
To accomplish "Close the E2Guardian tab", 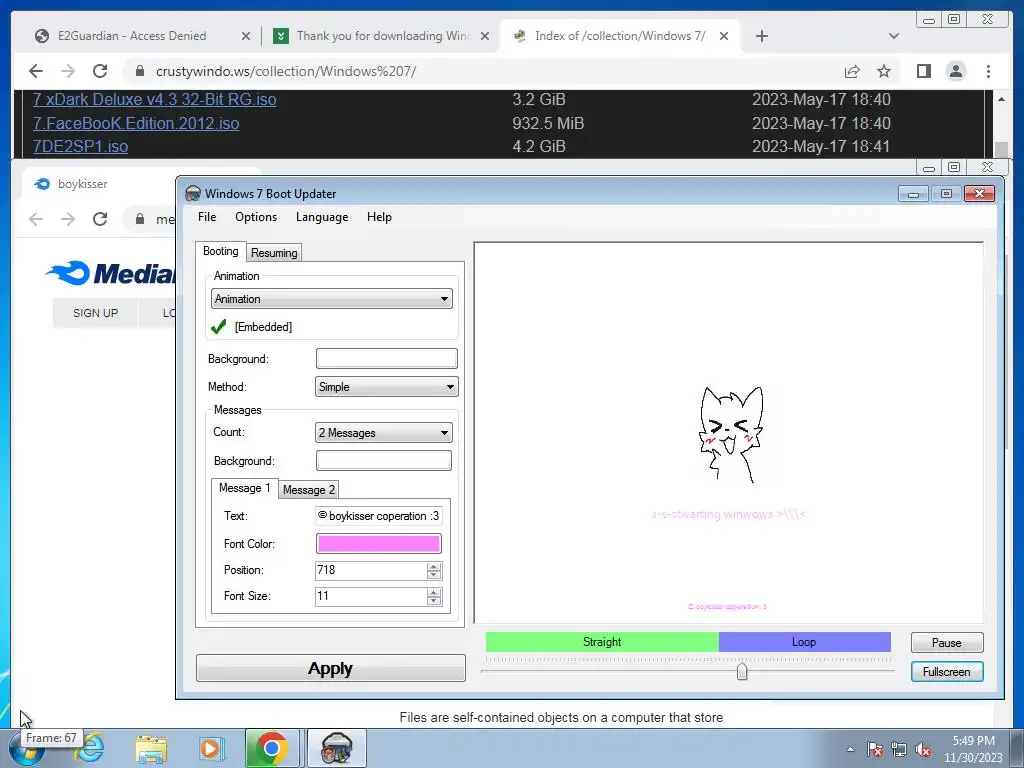I will click(246, 36).
